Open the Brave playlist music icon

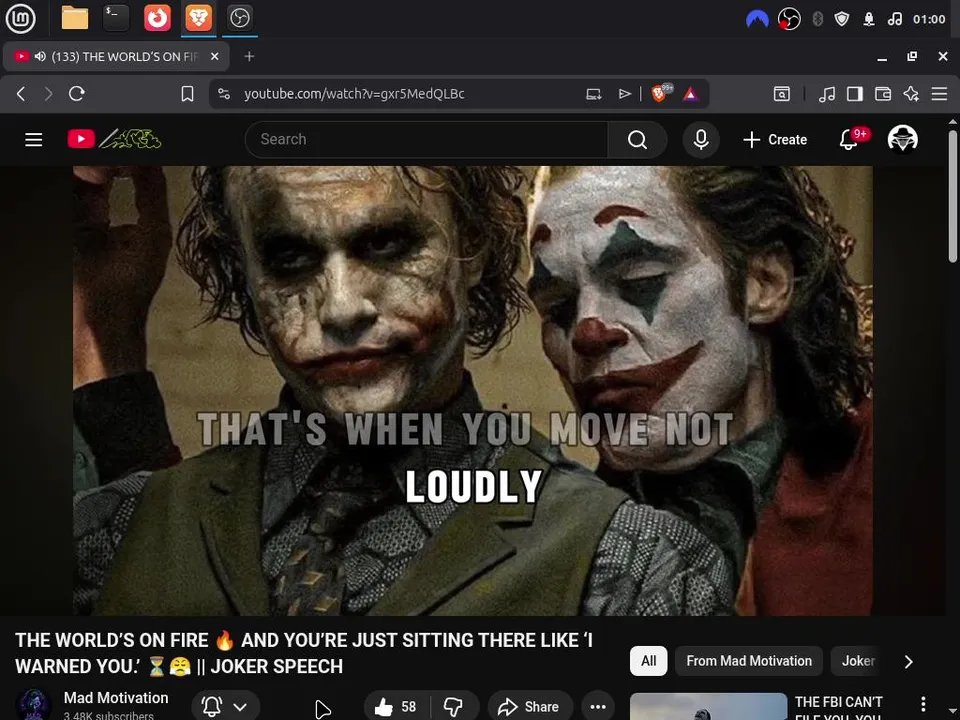tap(827, 94)
